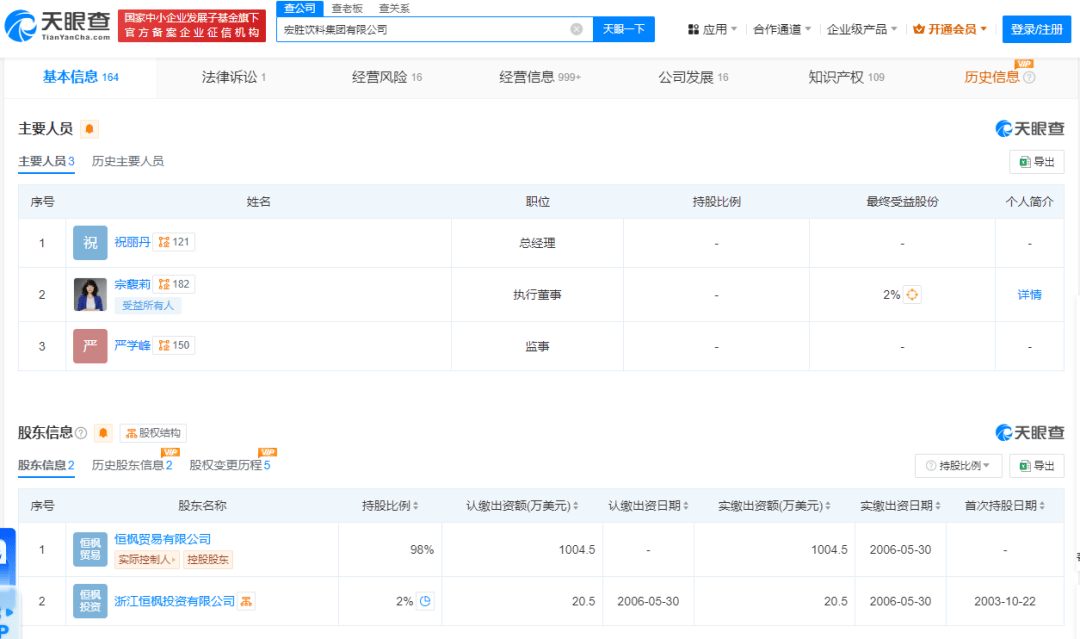The height and width of the screenshot is (639, 1080).
Task: Open the 合作通道 dropdown menu
Action: click(782, 29)
